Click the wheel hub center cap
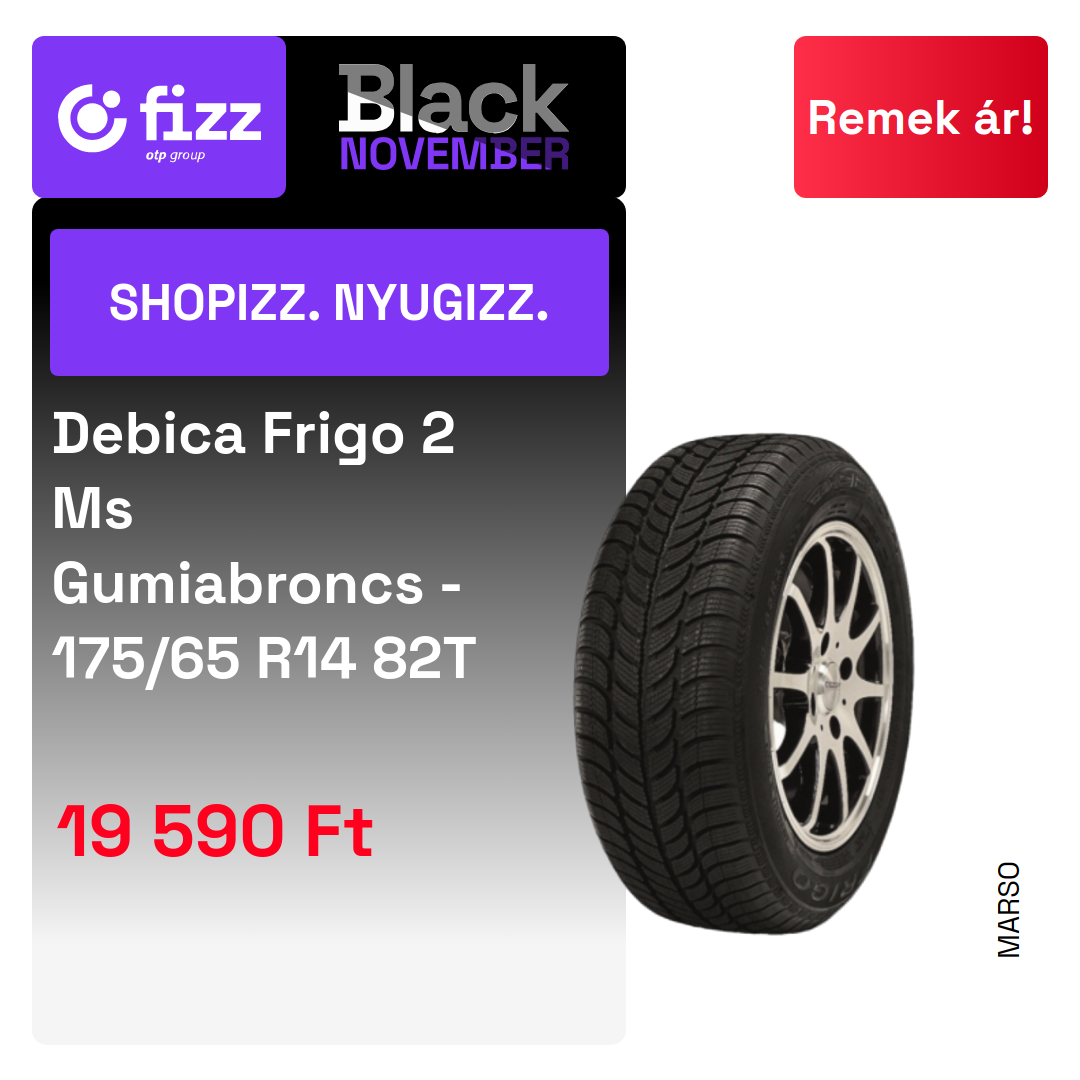The height and width of the screenshot is (1080, 1080). (x=831, y=683)
